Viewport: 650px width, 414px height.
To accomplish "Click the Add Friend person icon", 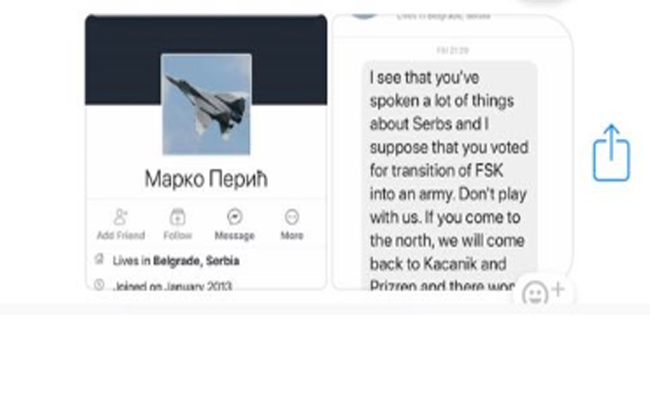I will [120, 217].
